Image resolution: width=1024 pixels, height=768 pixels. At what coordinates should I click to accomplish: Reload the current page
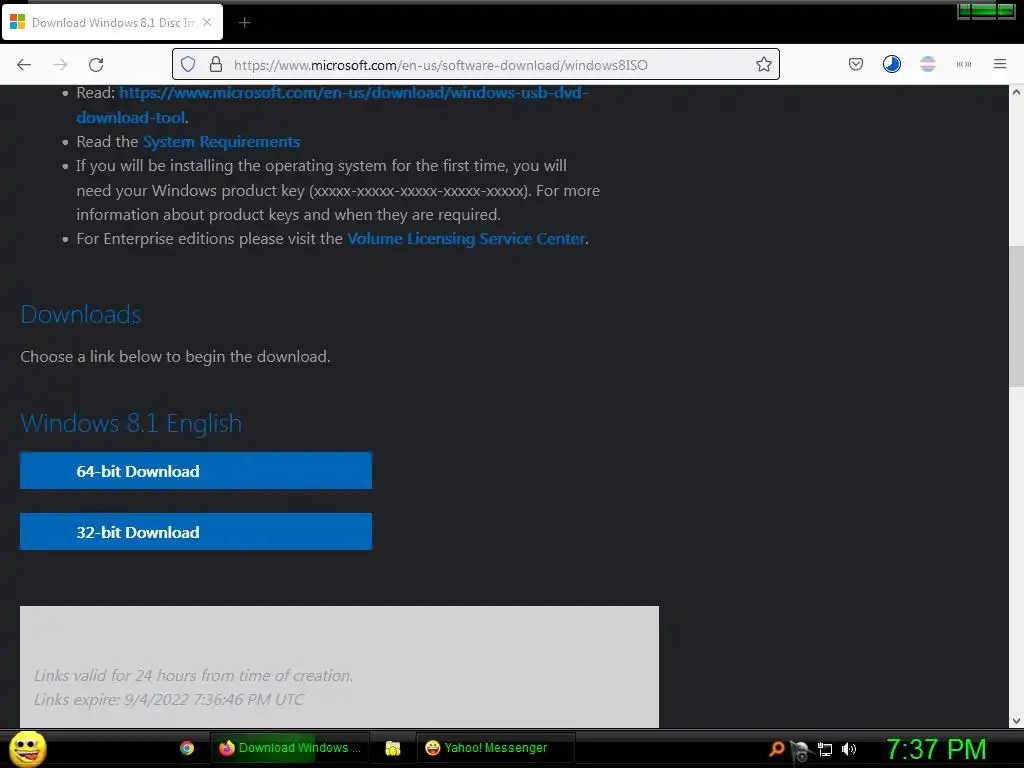point(96,65)
